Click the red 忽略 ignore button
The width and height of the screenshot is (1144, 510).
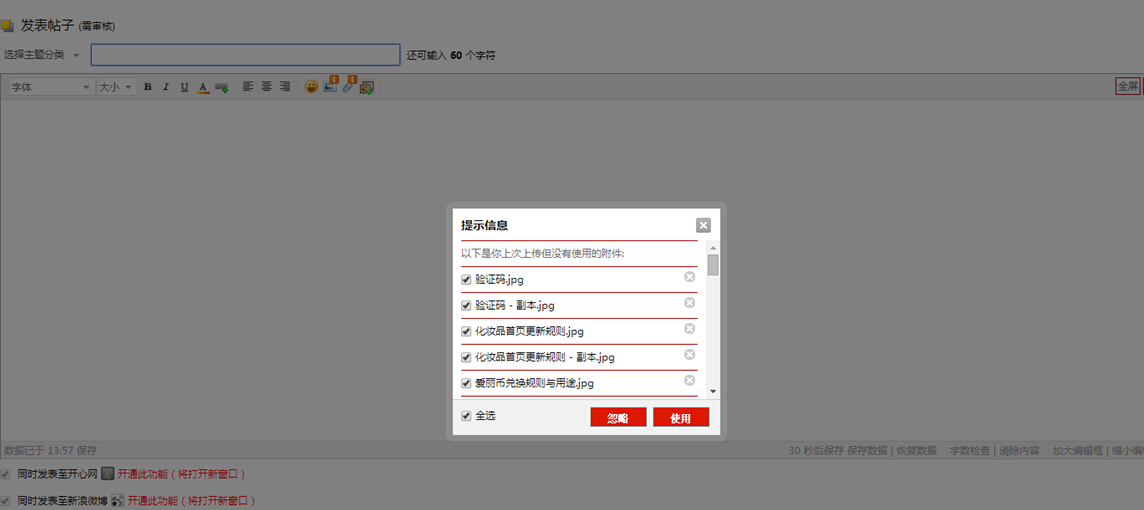pos(618,417)
